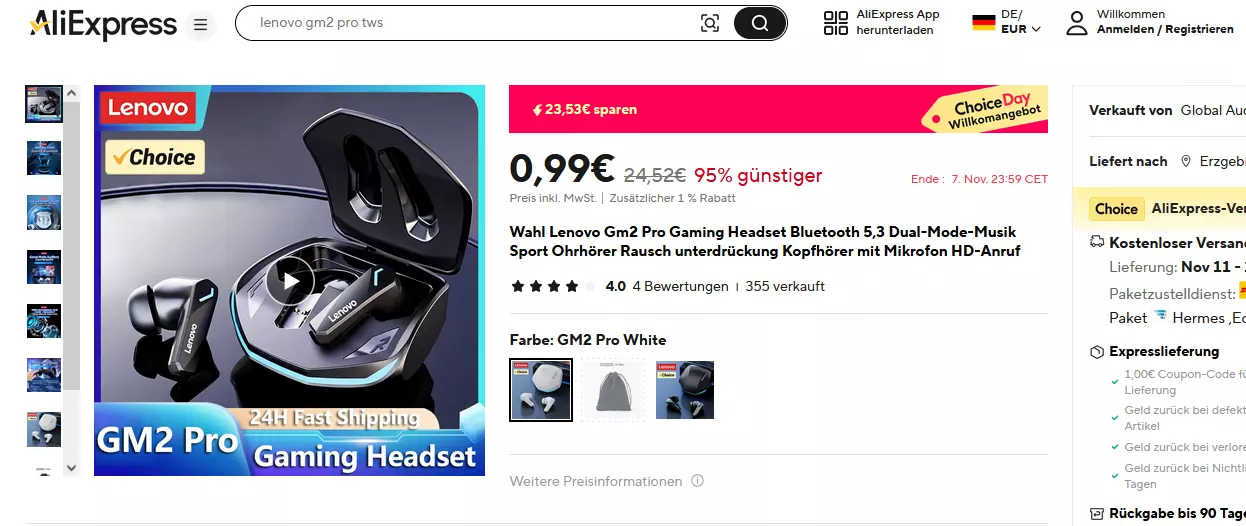
Task: Click the location pin near Liefert nach
Action: (x=1186, y=161)
